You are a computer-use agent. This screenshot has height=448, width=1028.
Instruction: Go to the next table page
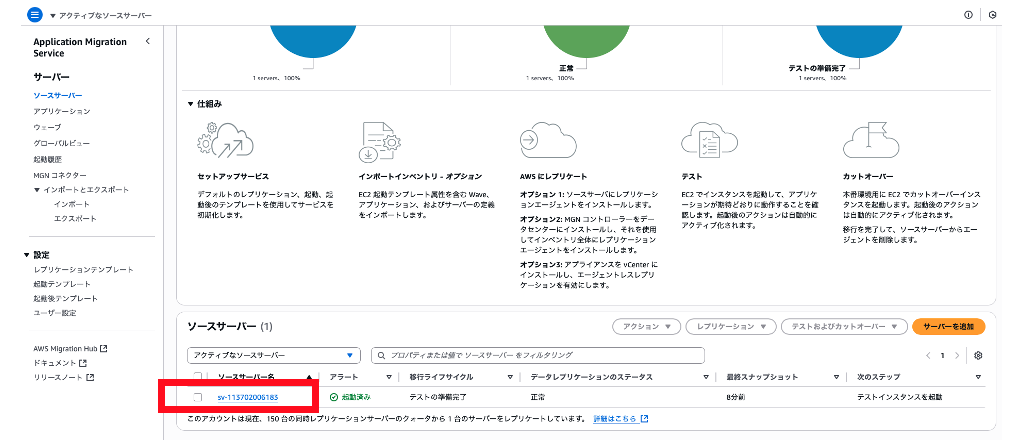[x=957, y=356]
